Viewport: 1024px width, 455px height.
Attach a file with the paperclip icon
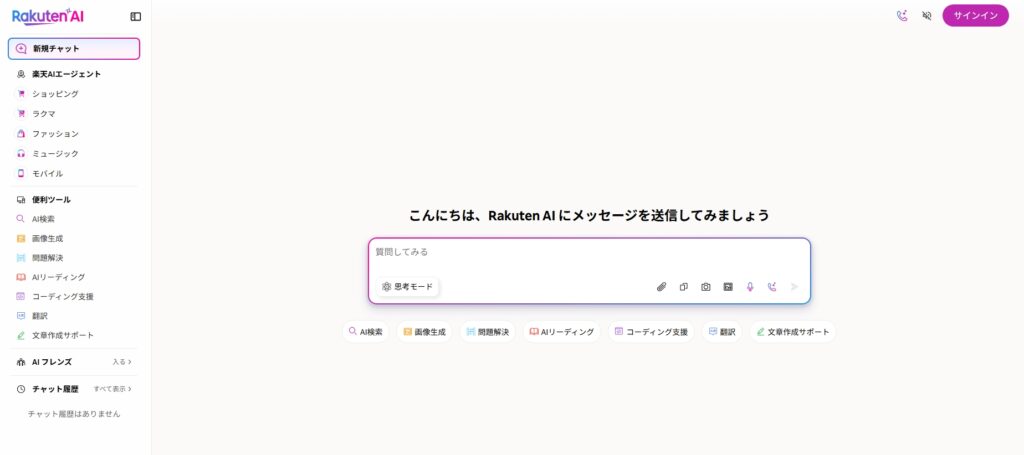(662, 287)
